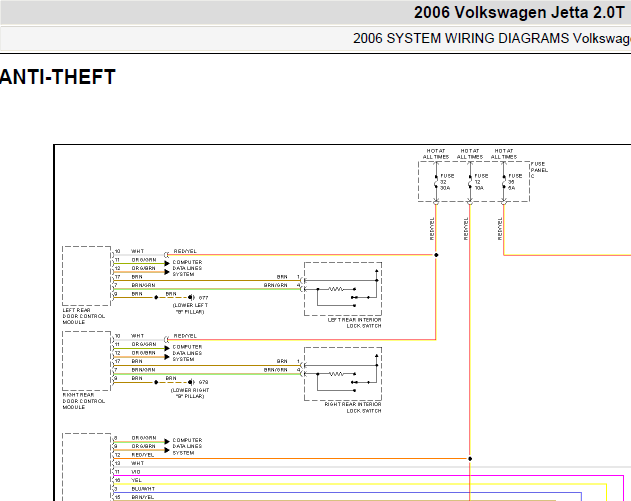Click the "2006 Volkswagen Jetta 2.0T" title
Viewport: 631px width, 501px height.
[520, 12]
